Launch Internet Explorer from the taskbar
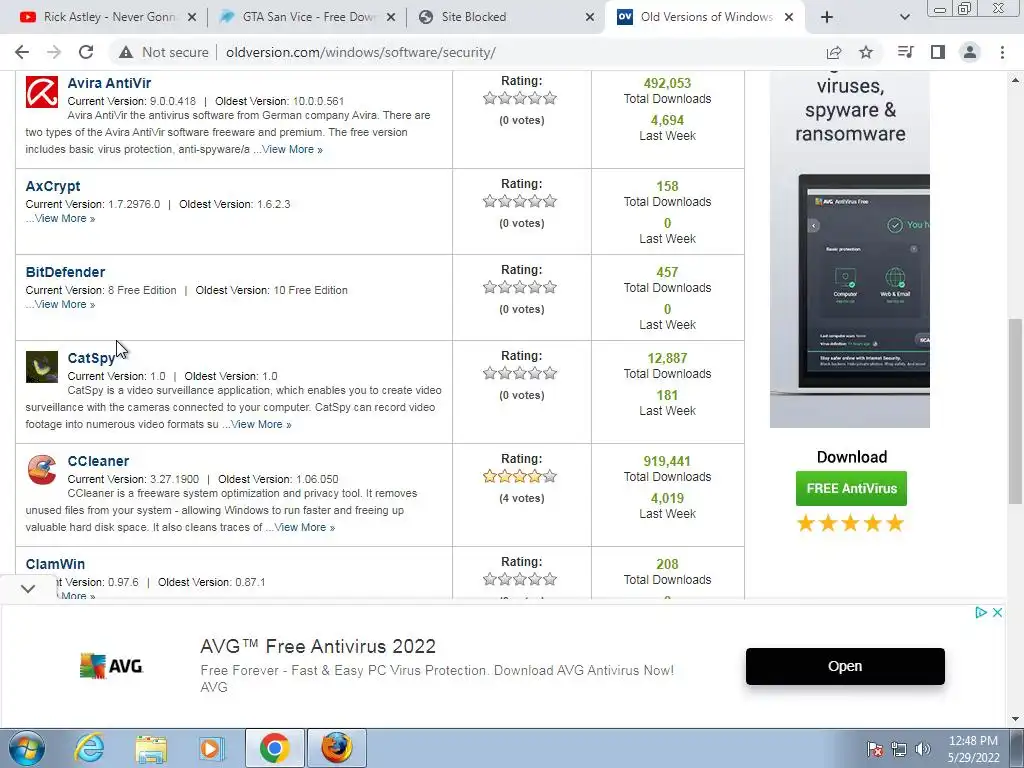This screenshot has width=1024, height=768. [89, 748]
